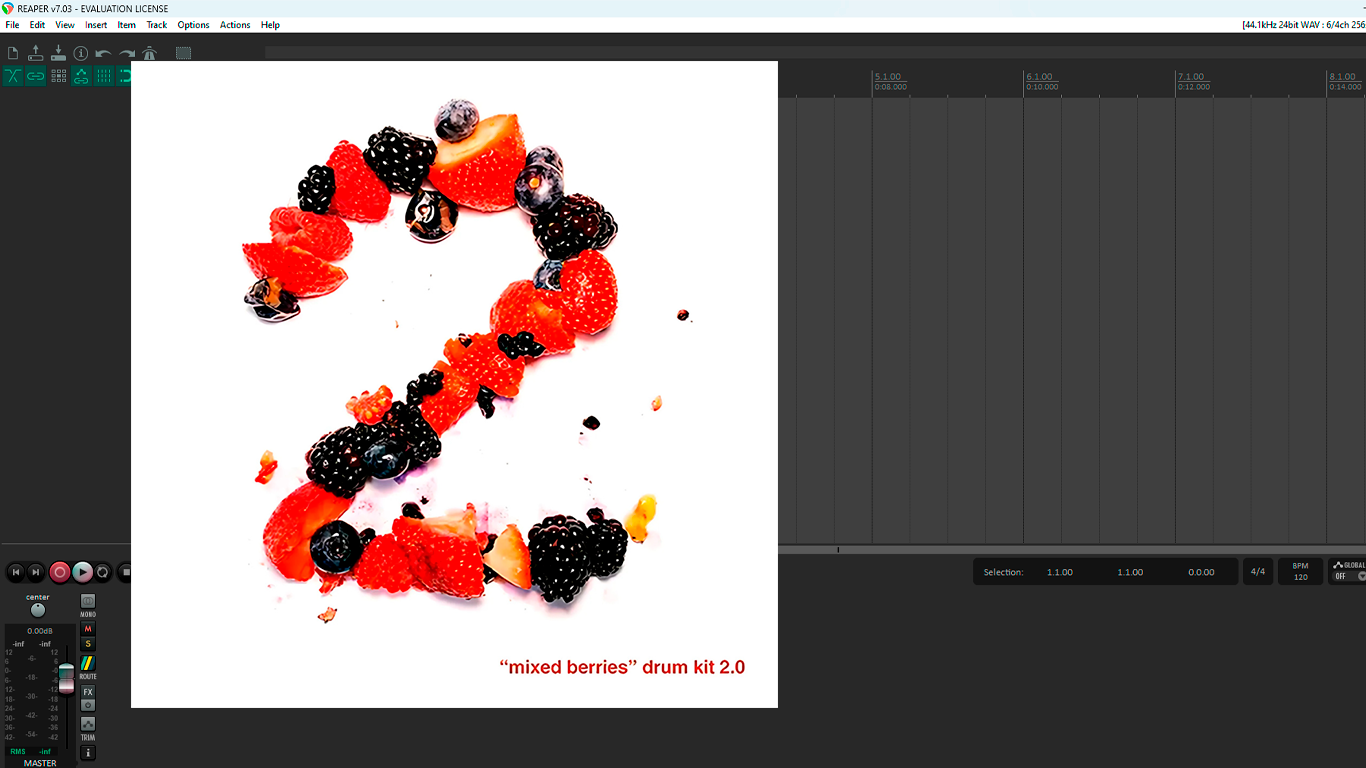Image resolution: width=1366 pixels, height=768 pixels.
Task: Open the Actions menu
Action: click(235, 25)
